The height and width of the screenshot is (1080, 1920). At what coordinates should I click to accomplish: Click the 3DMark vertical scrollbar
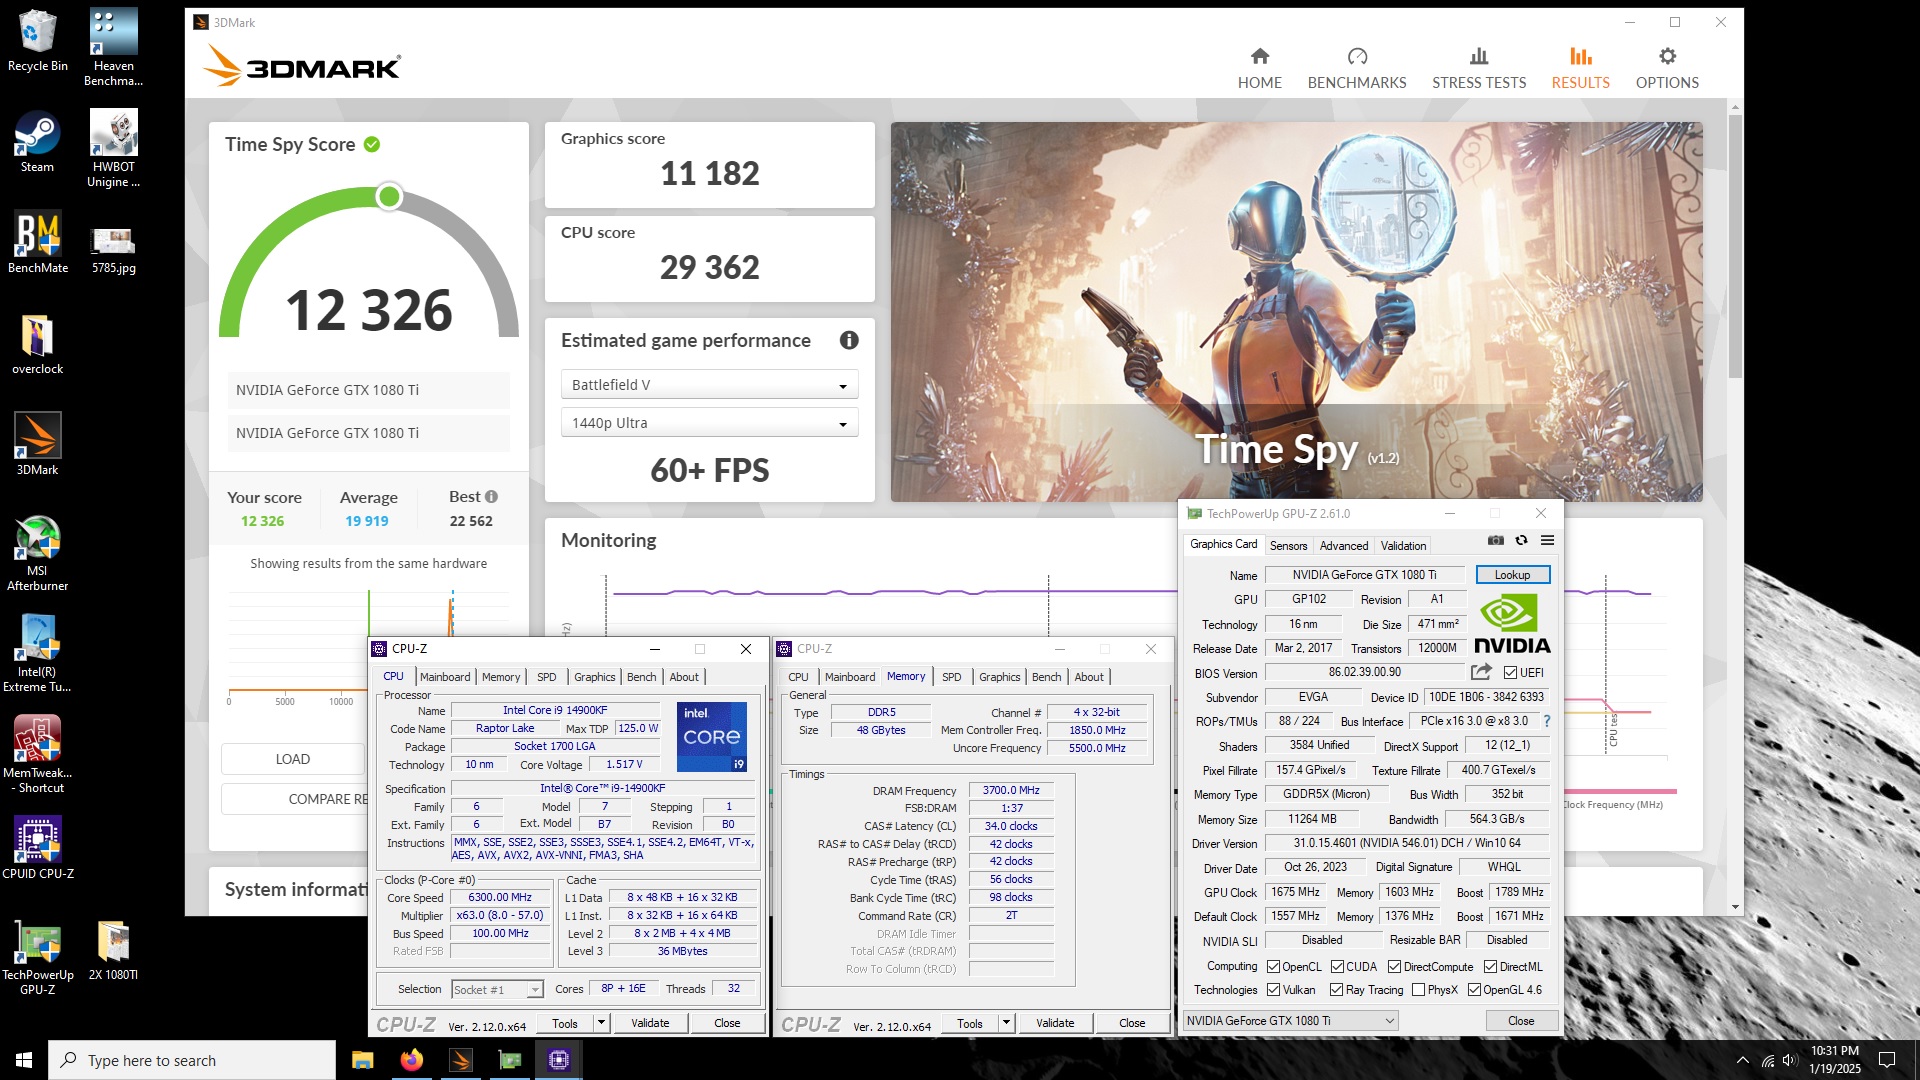pos(1735,245)
